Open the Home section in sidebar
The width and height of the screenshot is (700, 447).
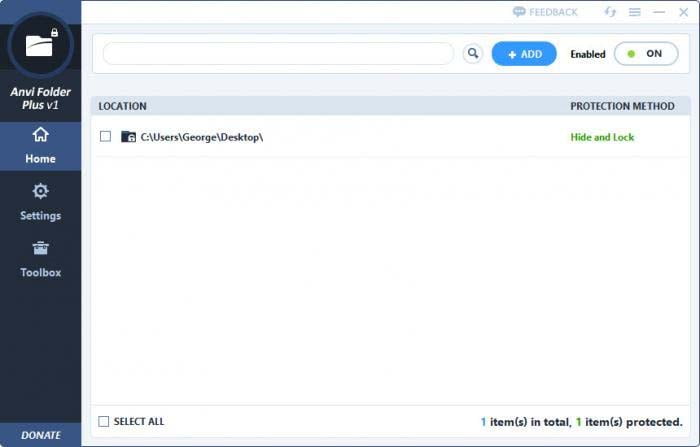click(41, 146)
